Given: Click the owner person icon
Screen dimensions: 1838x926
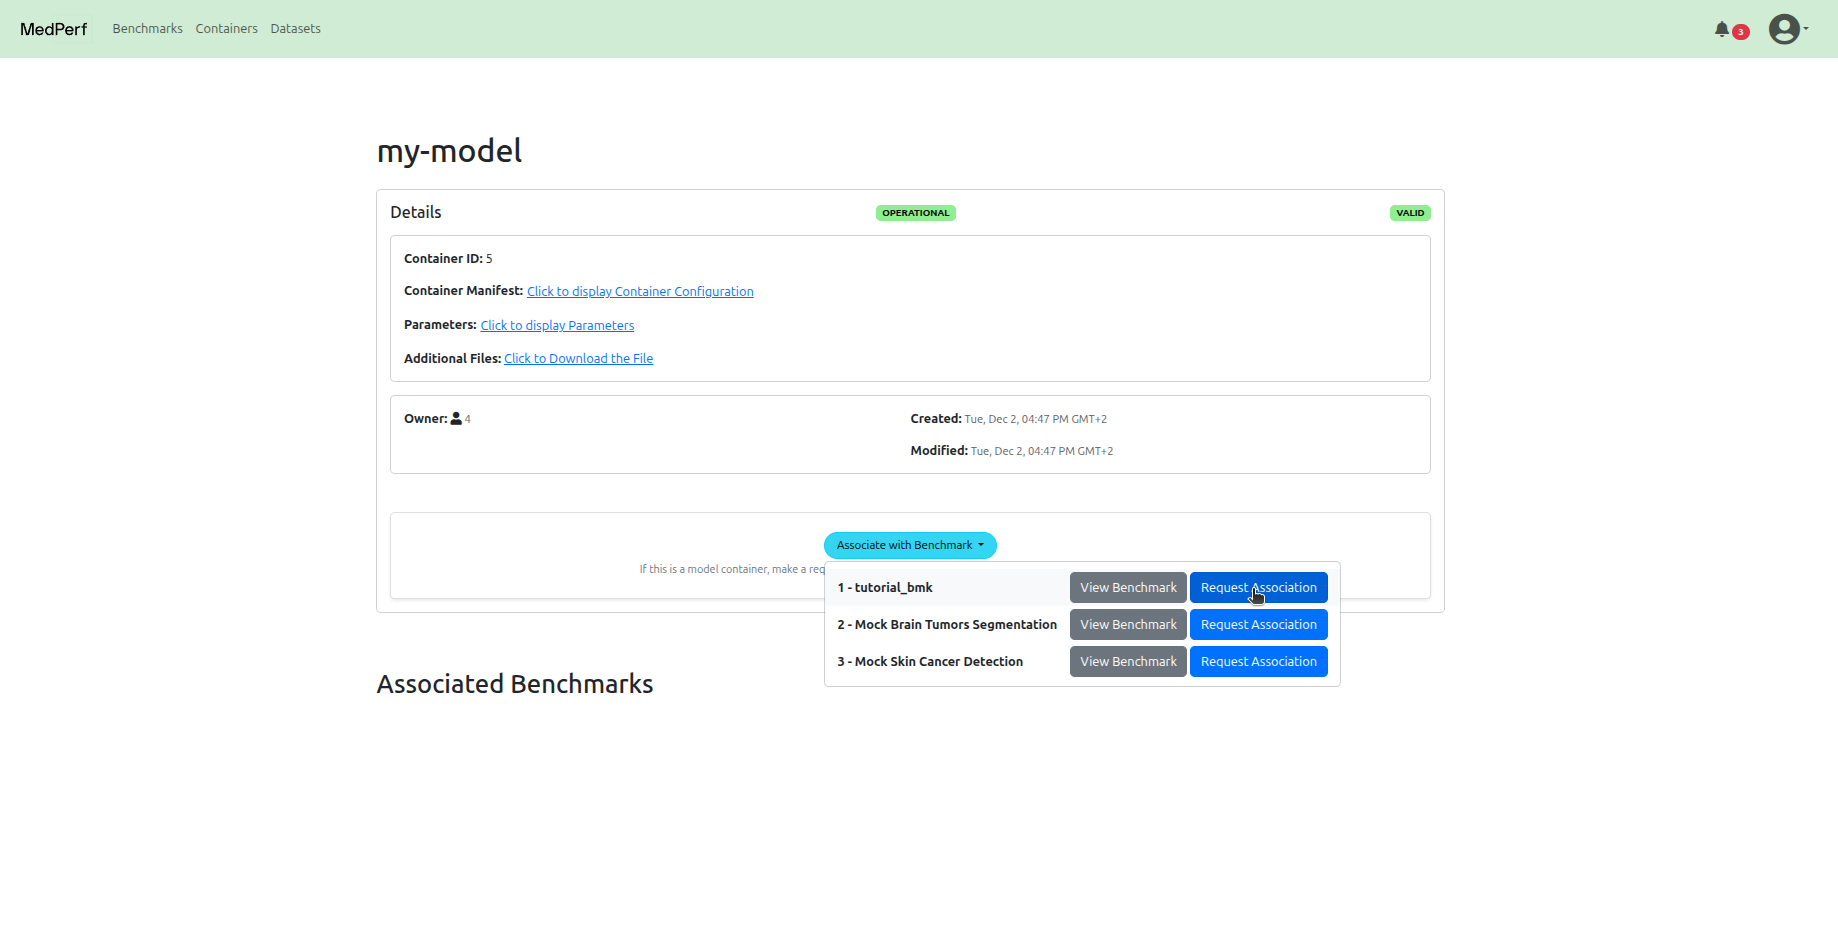Looking at the screenshot, I should [x=456, y=419].
